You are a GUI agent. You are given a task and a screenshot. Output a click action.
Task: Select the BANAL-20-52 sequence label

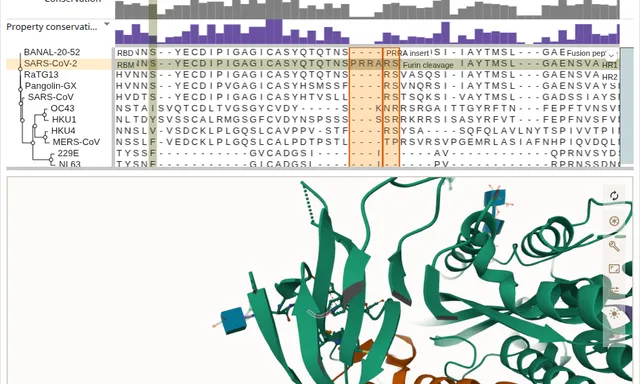52,52
